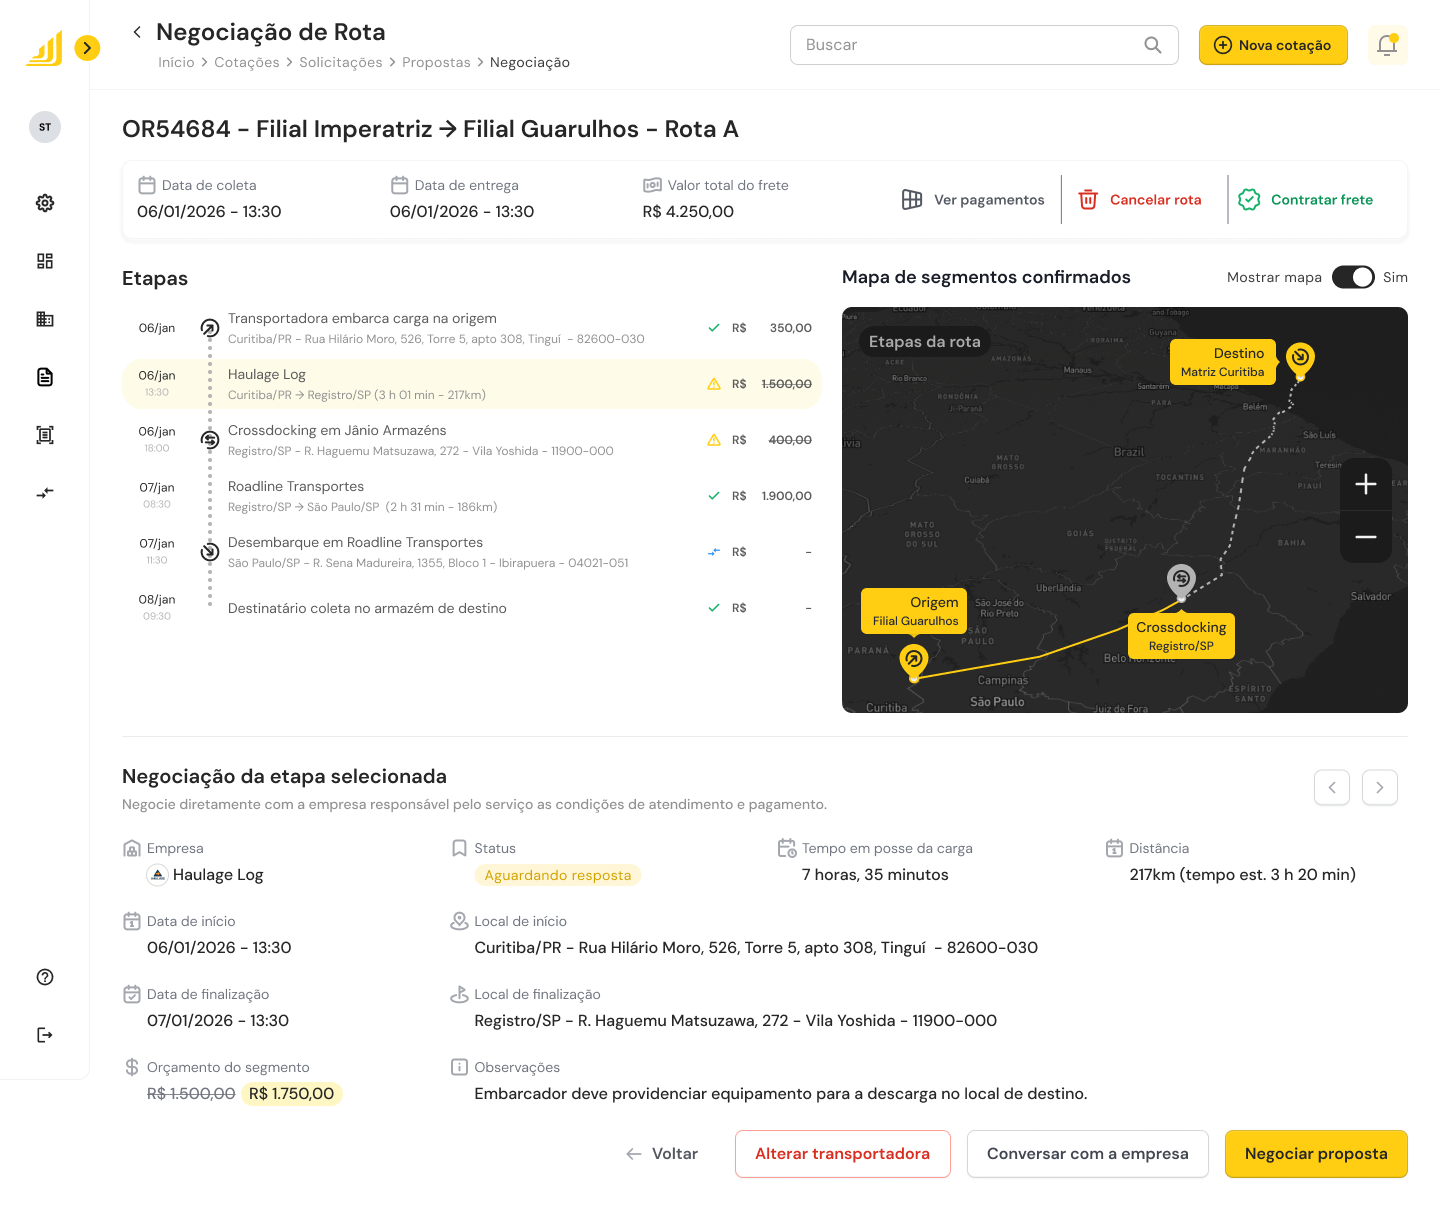Open the help question mark icon
This screenshot has height=1218, width=1440.
45,977
